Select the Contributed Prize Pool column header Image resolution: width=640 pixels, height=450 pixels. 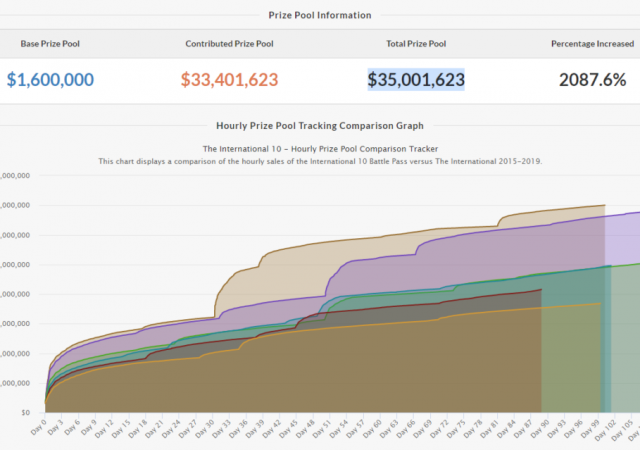[229, 44]
